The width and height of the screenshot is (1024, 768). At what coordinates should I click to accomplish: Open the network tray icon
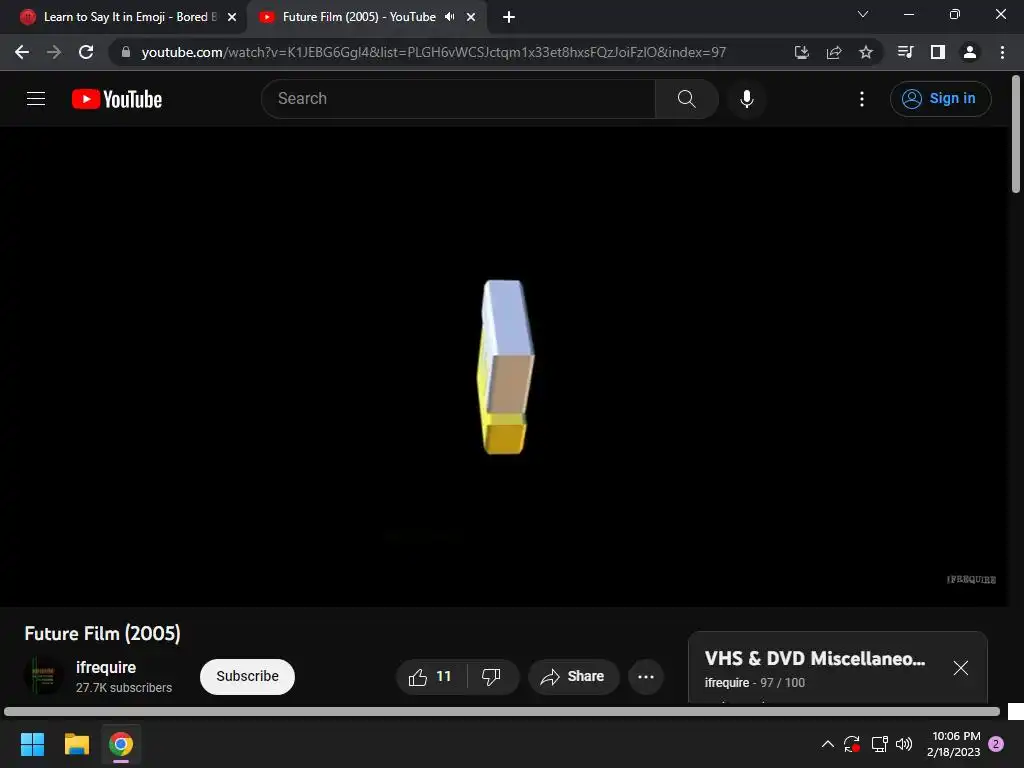point(879,744)
